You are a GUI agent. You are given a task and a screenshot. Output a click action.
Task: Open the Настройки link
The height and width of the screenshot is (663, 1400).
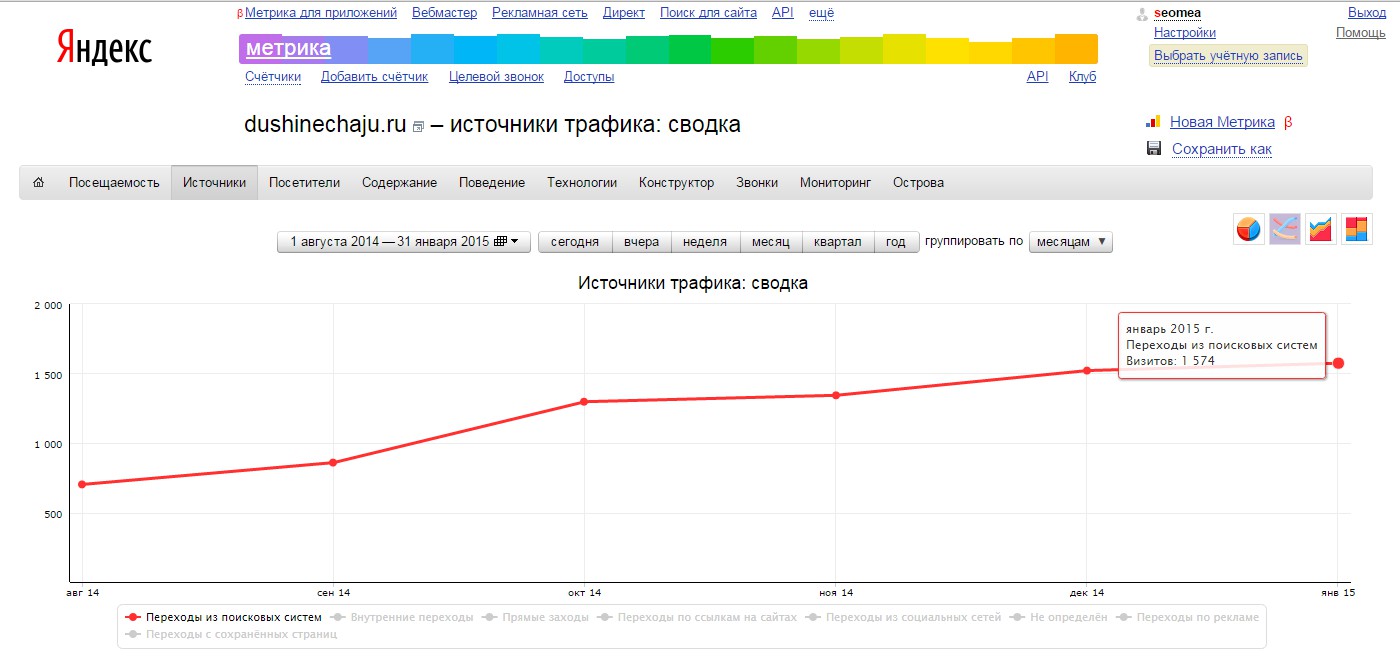1185,33
